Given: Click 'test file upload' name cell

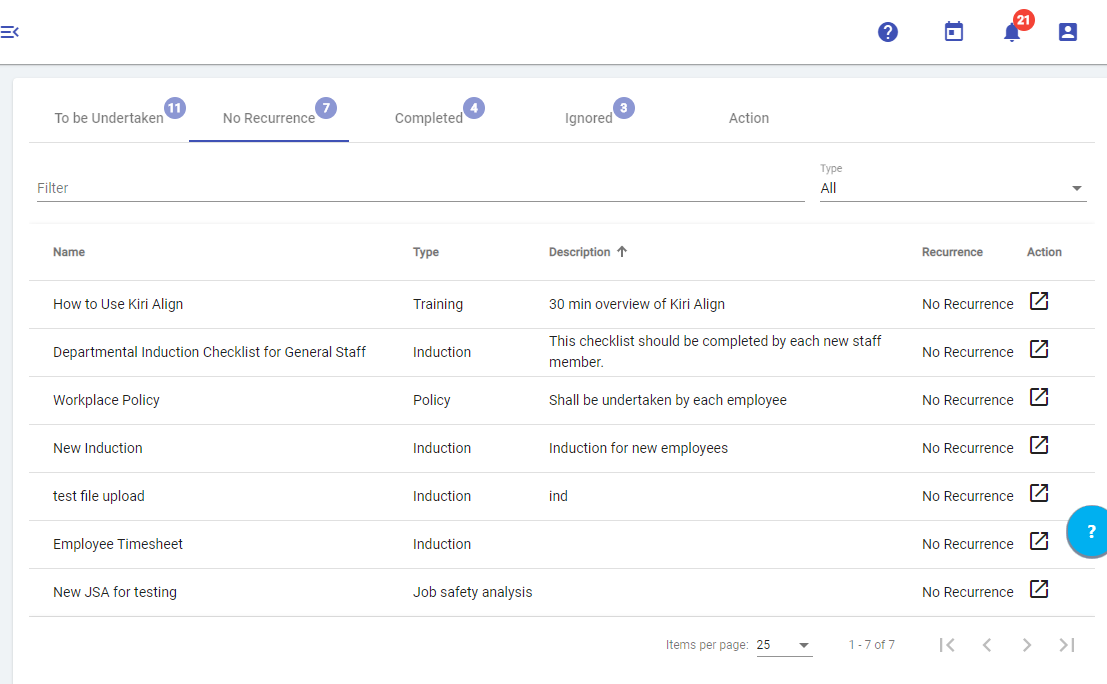Looking at the screenshot, I should coord(99,496).
